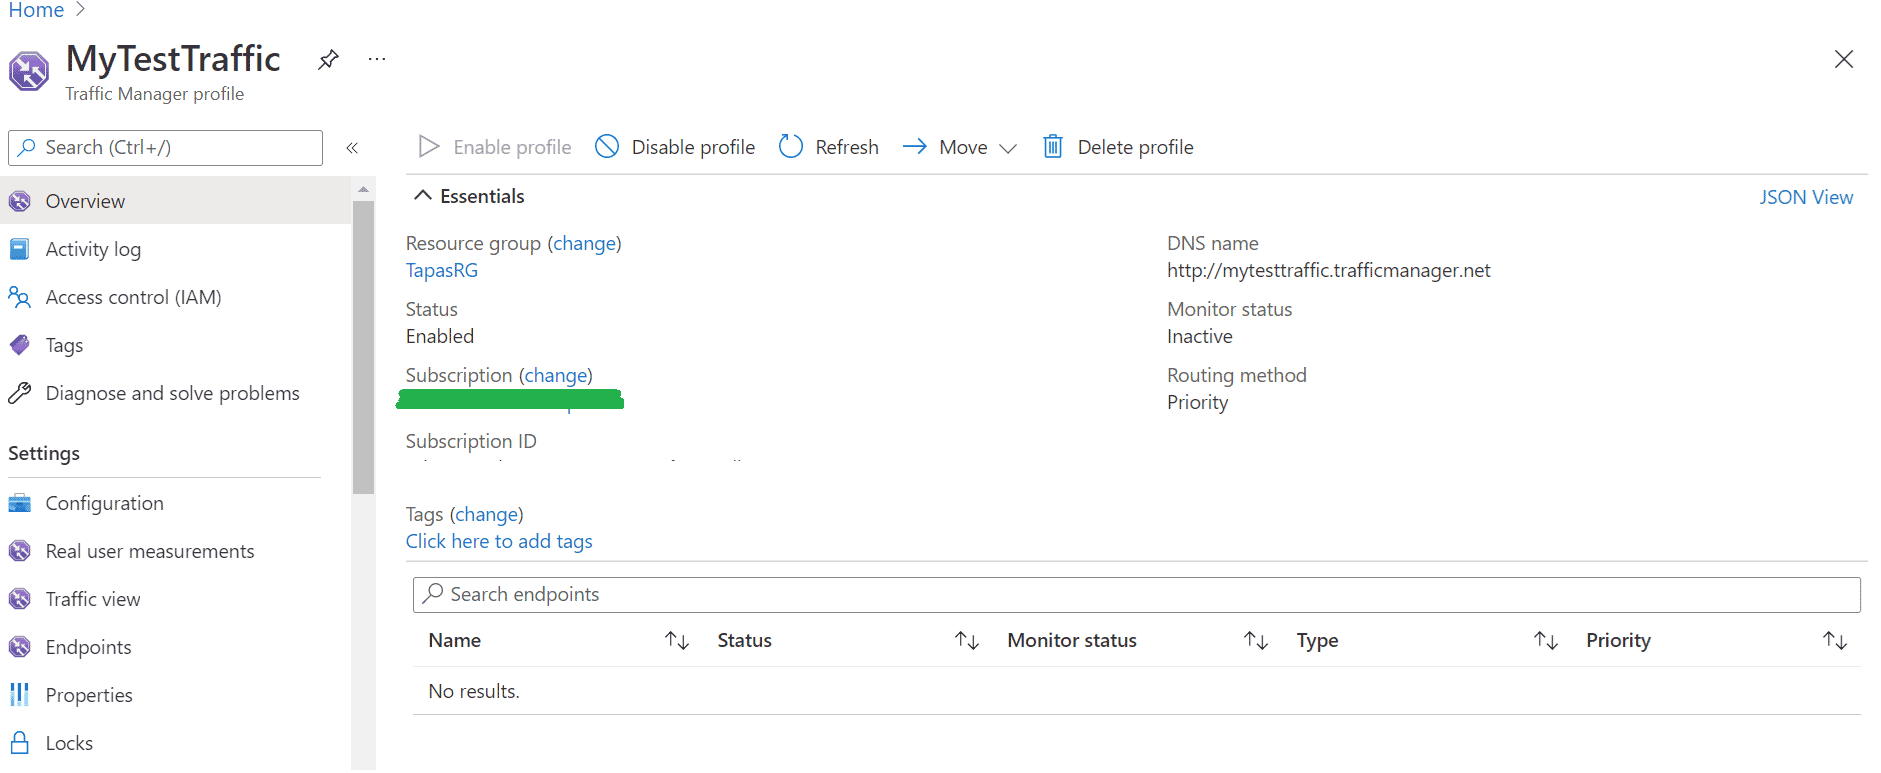1881x773 pixels.
Task: Click the No results. table row
Action: (1136, 691)
